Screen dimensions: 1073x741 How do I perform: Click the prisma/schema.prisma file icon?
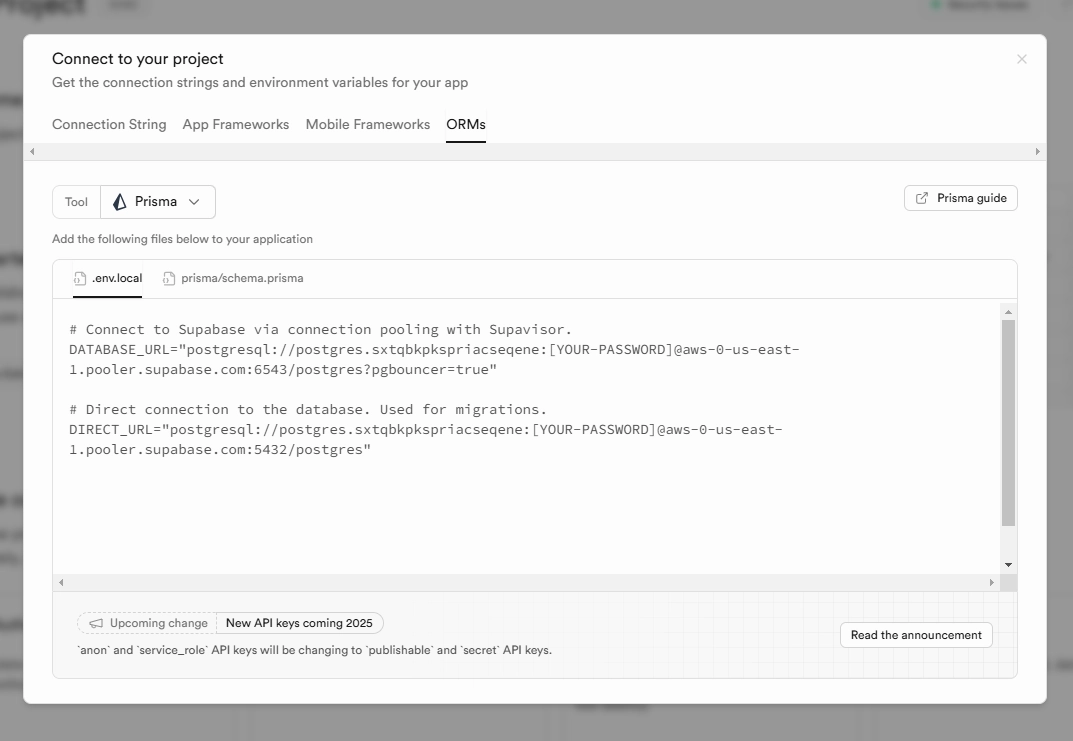pos(169,278)
